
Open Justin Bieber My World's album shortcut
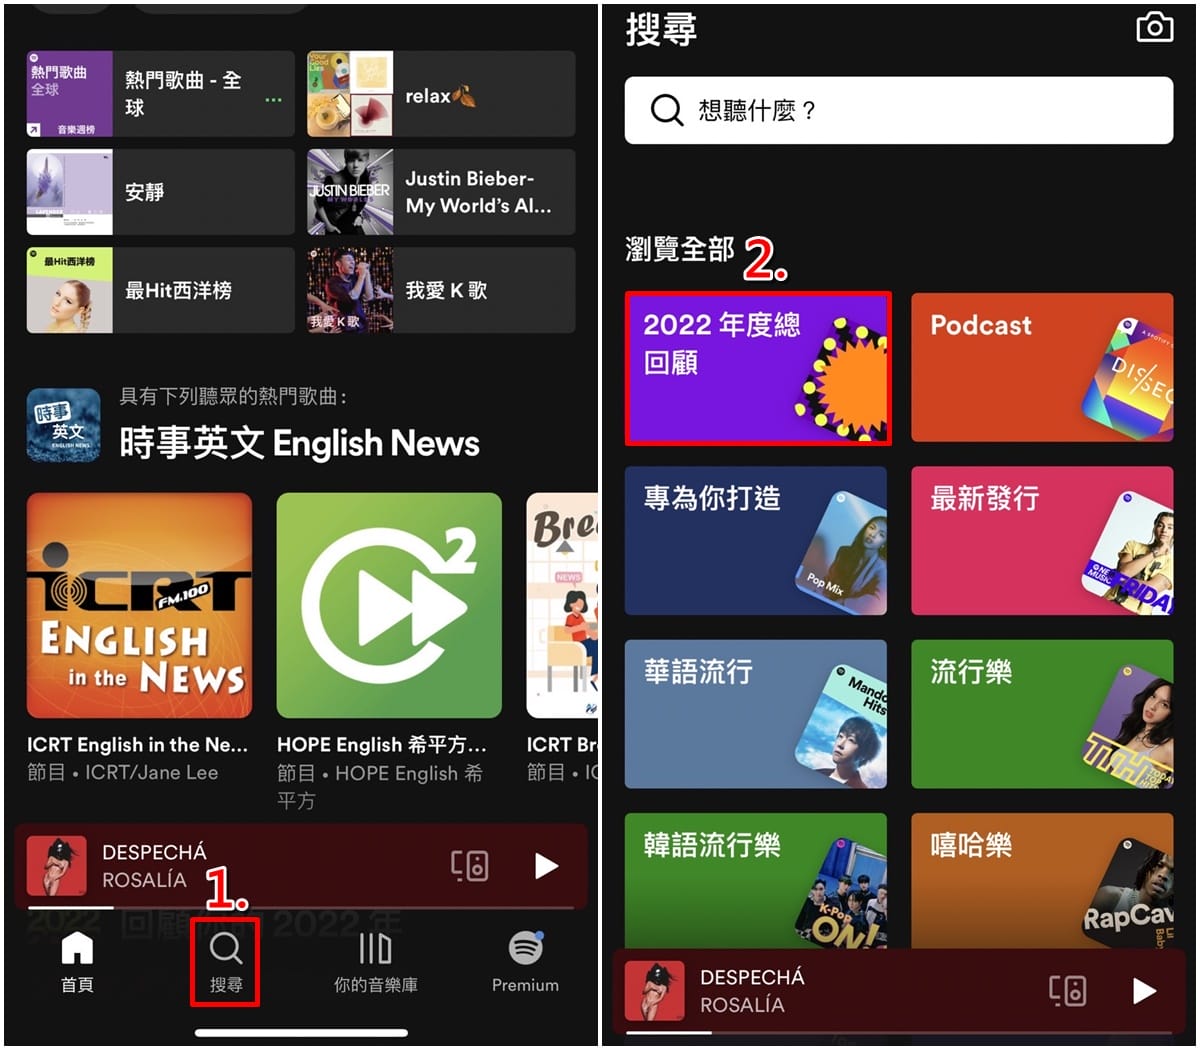coord(441,192)
